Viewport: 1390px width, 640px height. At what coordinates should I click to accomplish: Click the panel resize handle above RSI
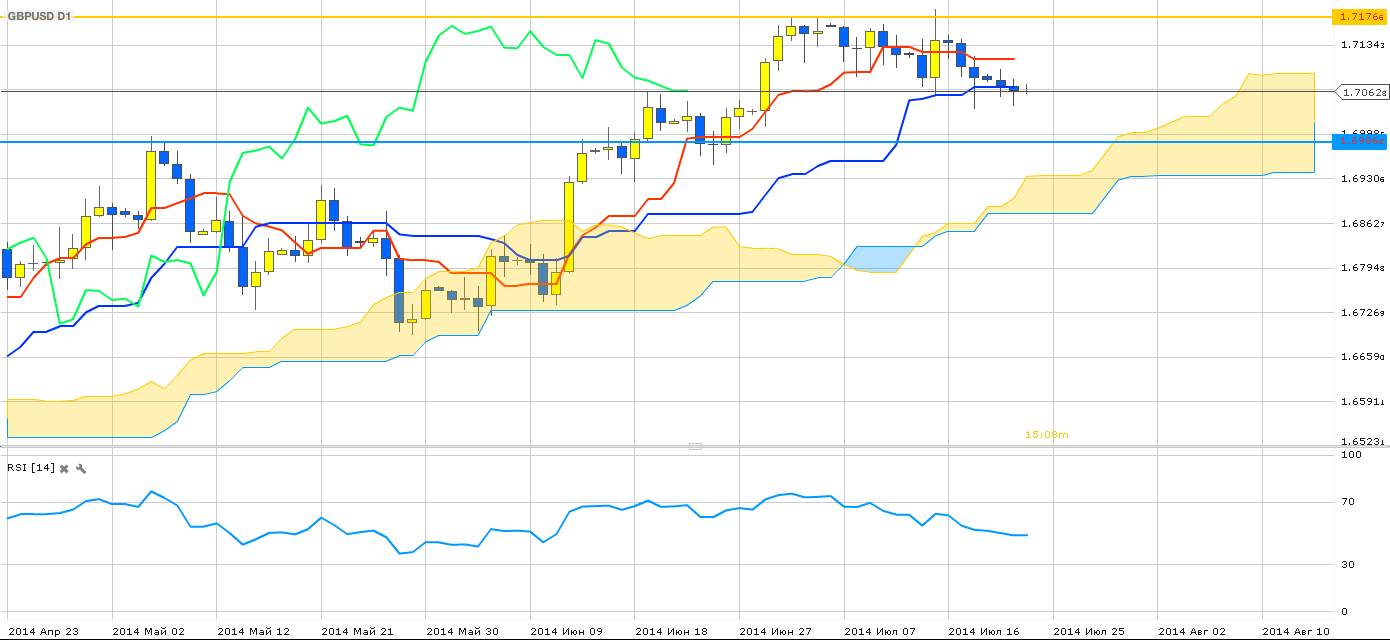coord(695,446)
